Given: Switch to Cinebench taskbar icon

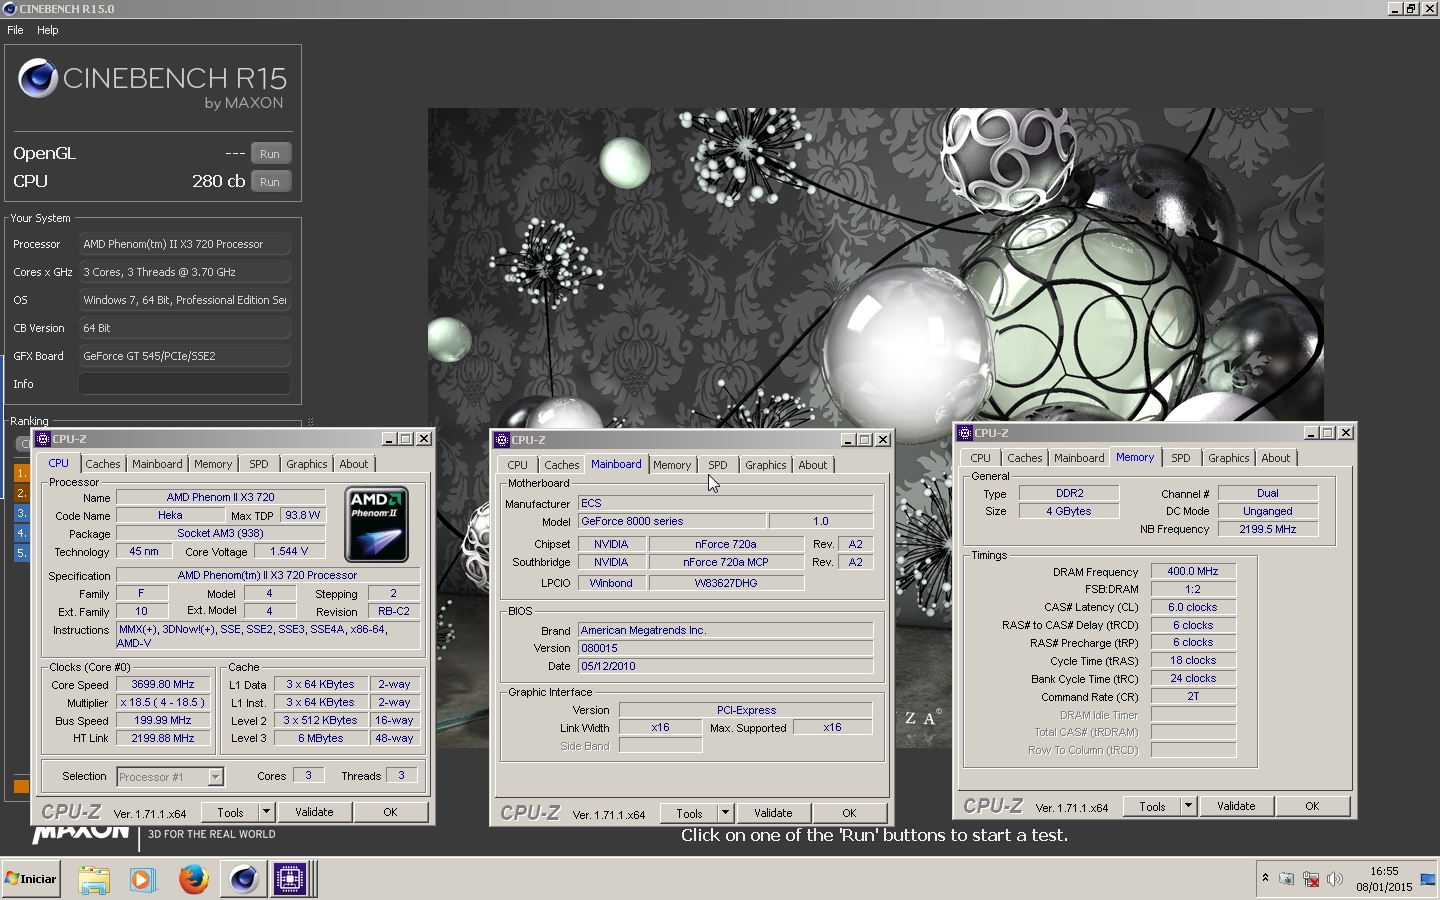Looking at the screenshot, I should point(243,880).
